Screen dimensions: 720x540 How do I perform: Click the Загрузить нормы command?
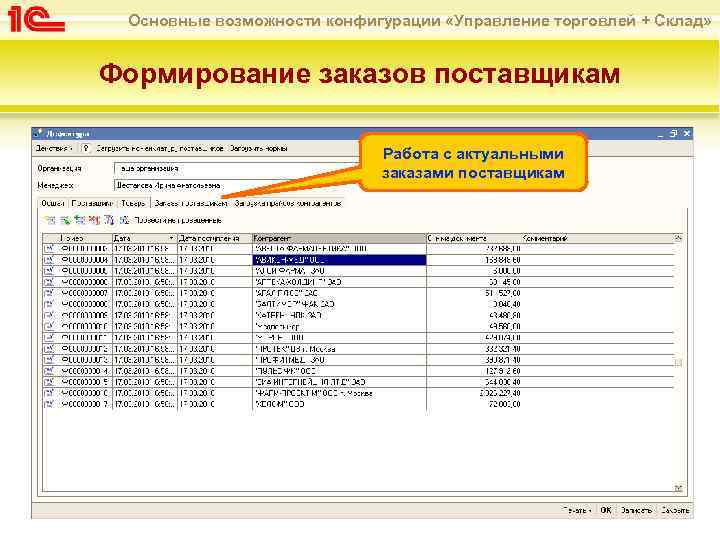pos(259,148)
